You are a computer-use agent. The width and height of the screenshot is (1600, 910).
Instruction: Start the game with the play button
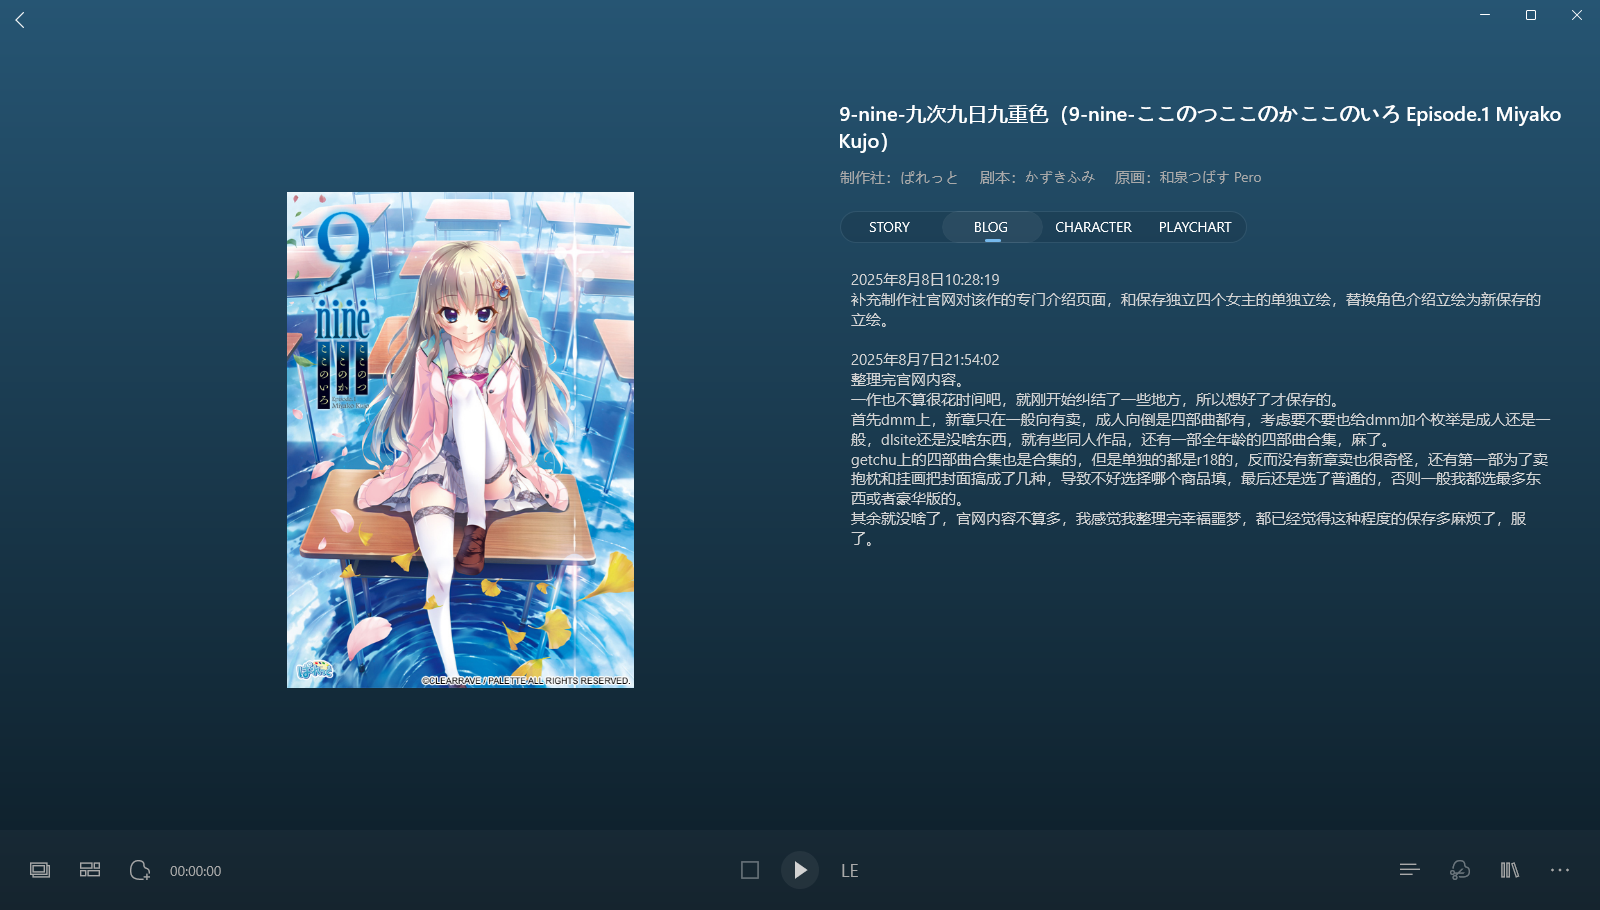coord(800,870)
